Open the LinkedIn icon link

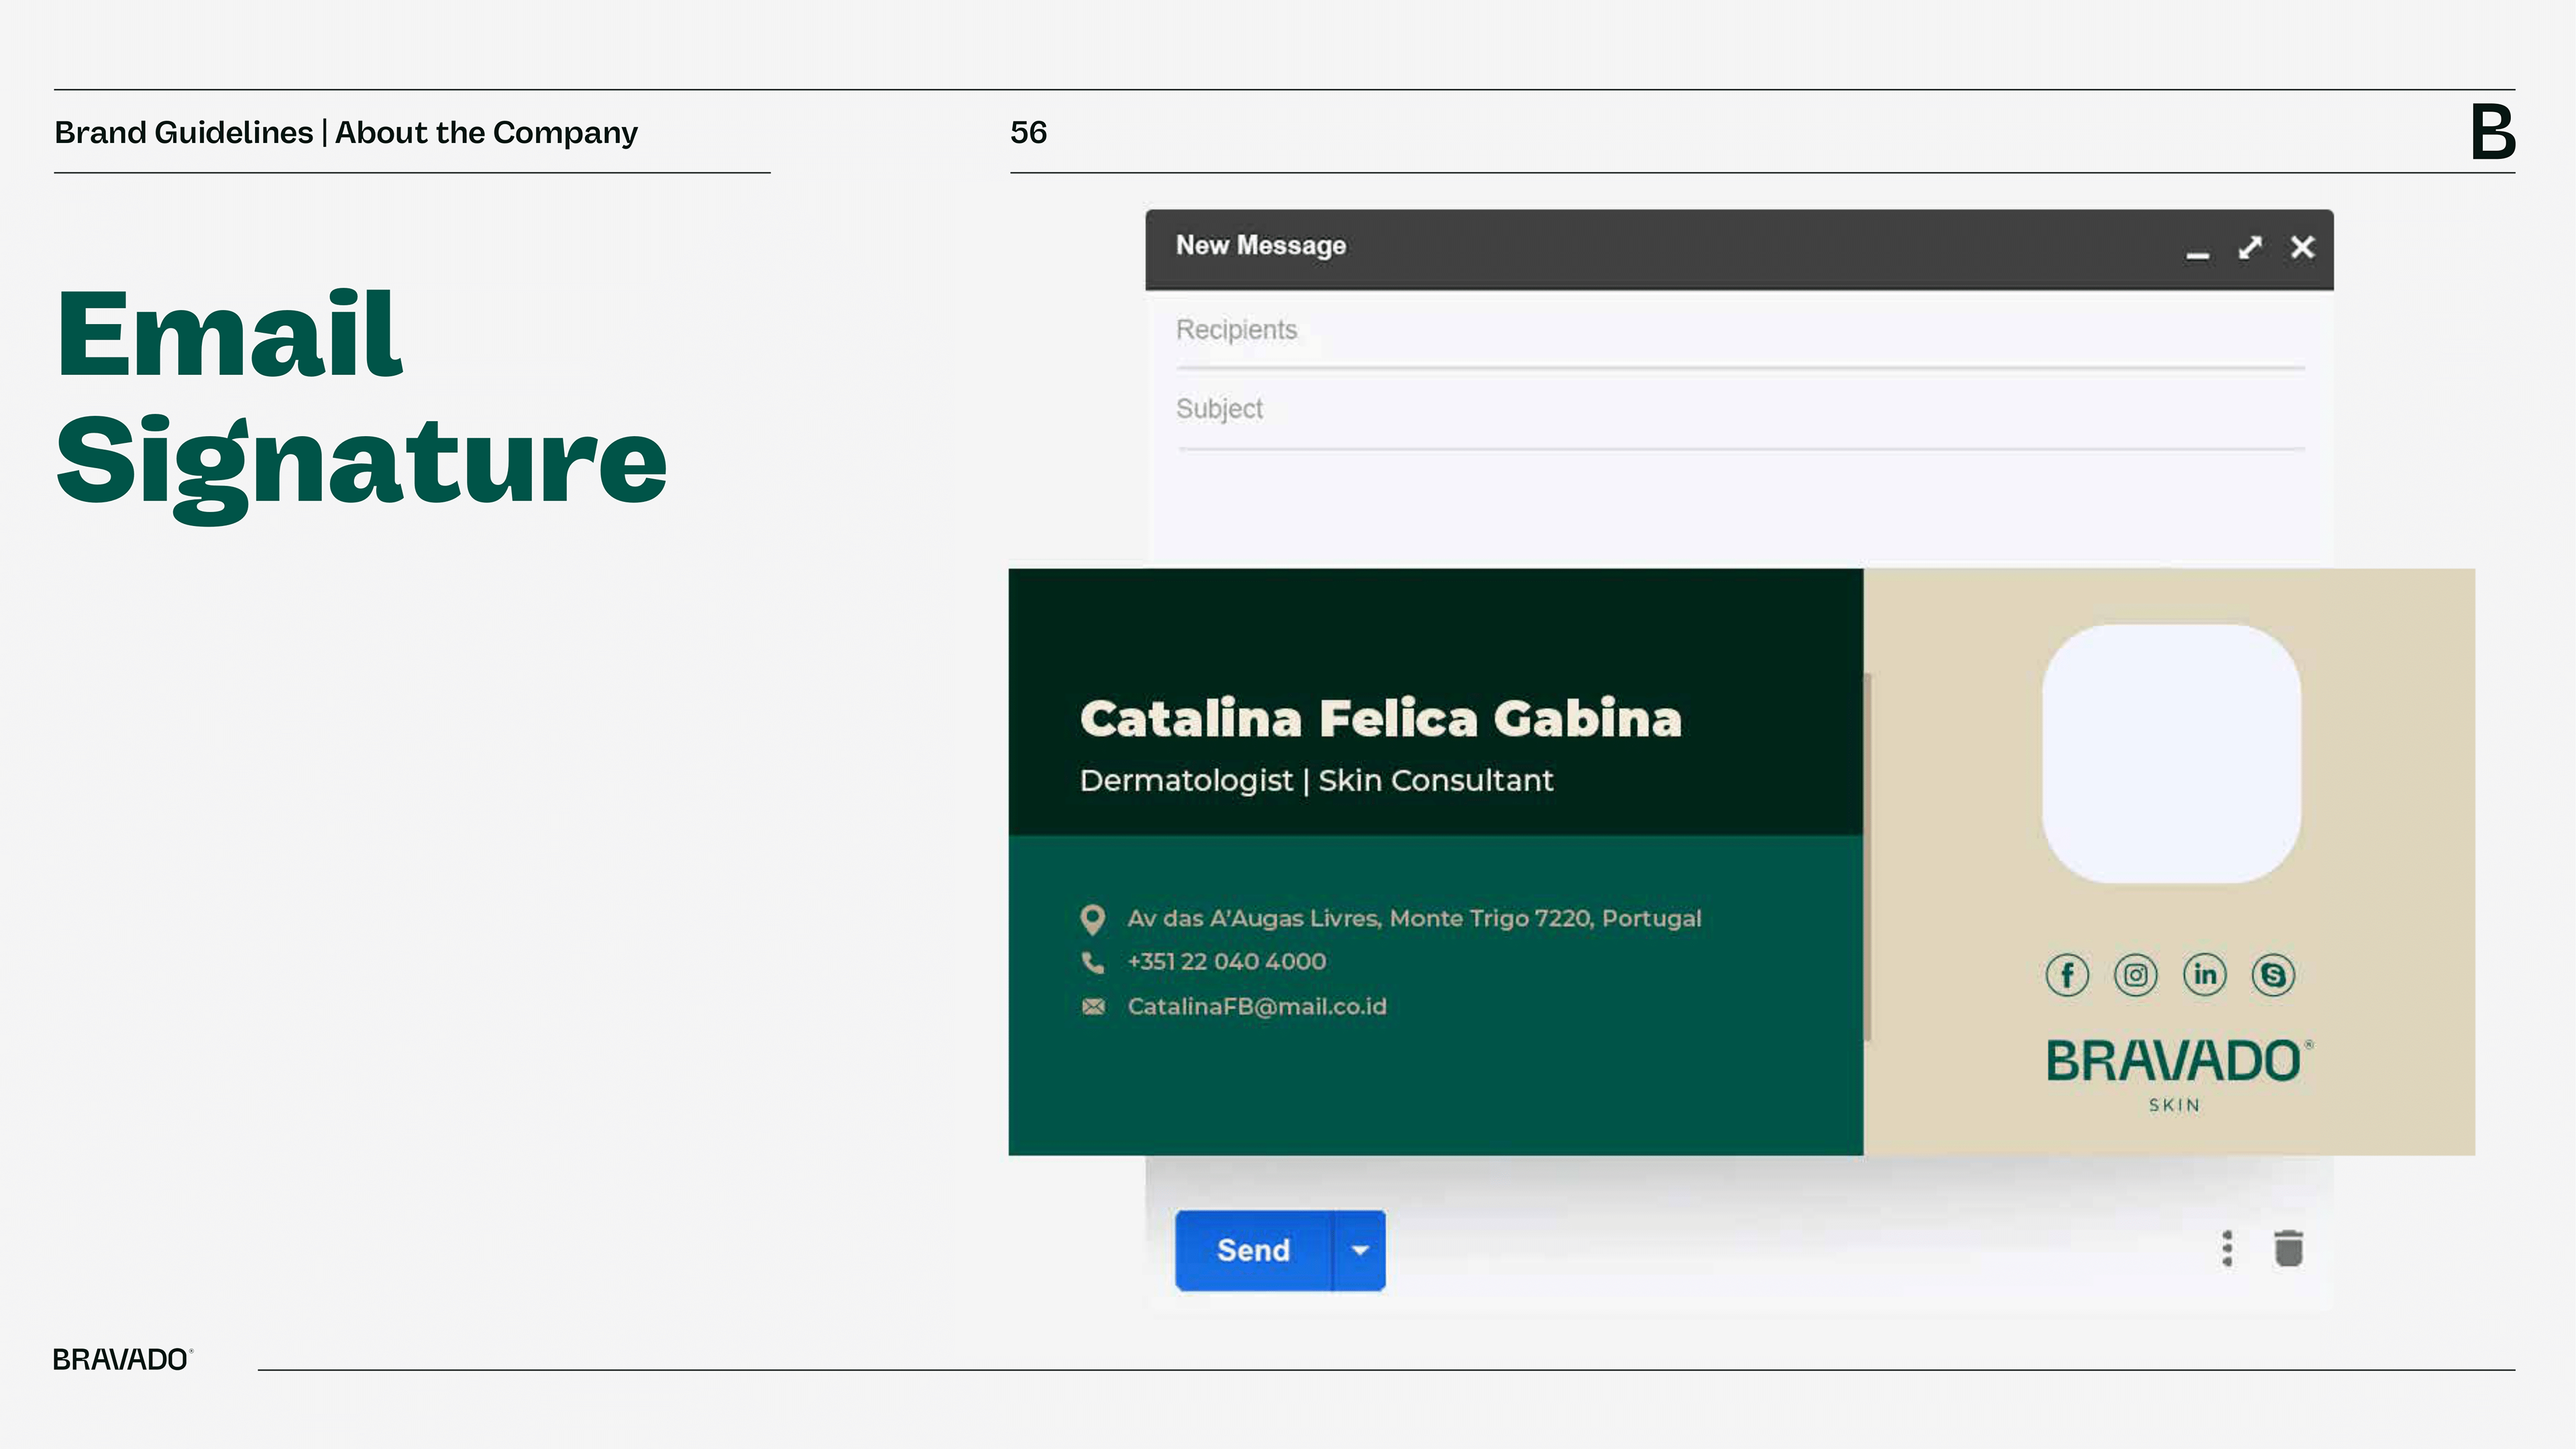(2205, 975)
